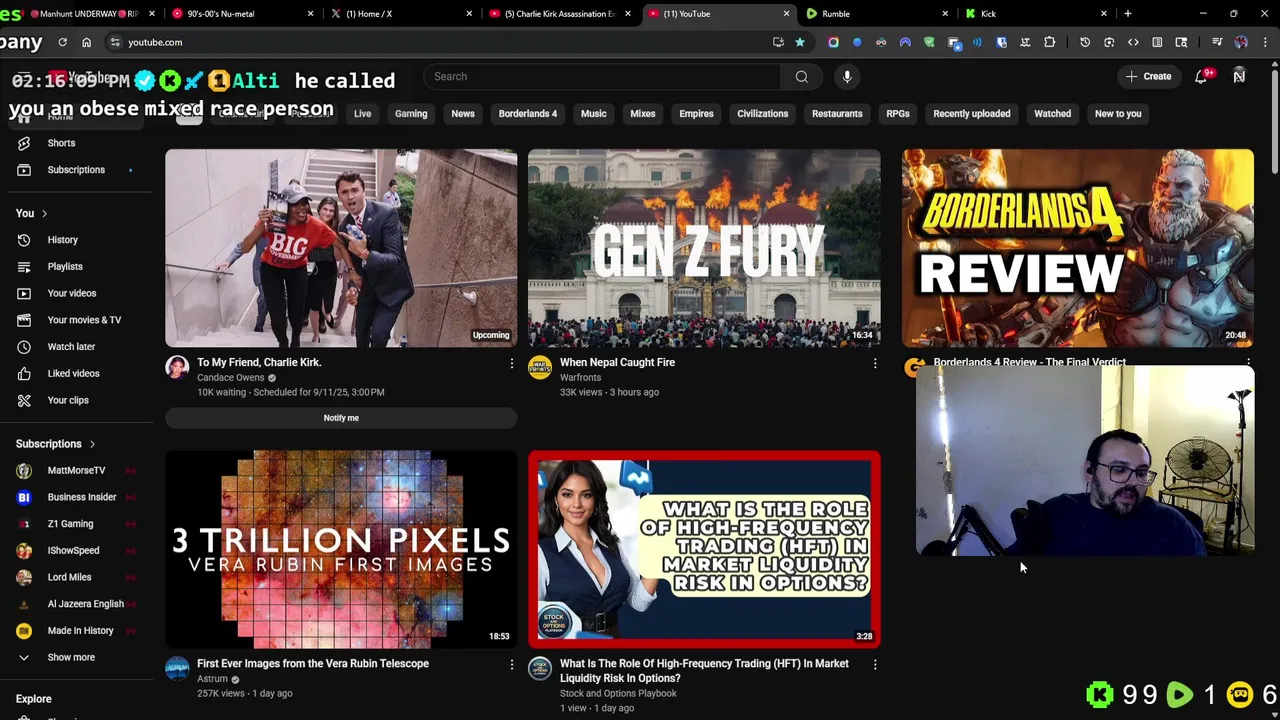The image size is (1280, 720).
Task: Click the address bar showing youtube.com
Action: tap(440, 42)
